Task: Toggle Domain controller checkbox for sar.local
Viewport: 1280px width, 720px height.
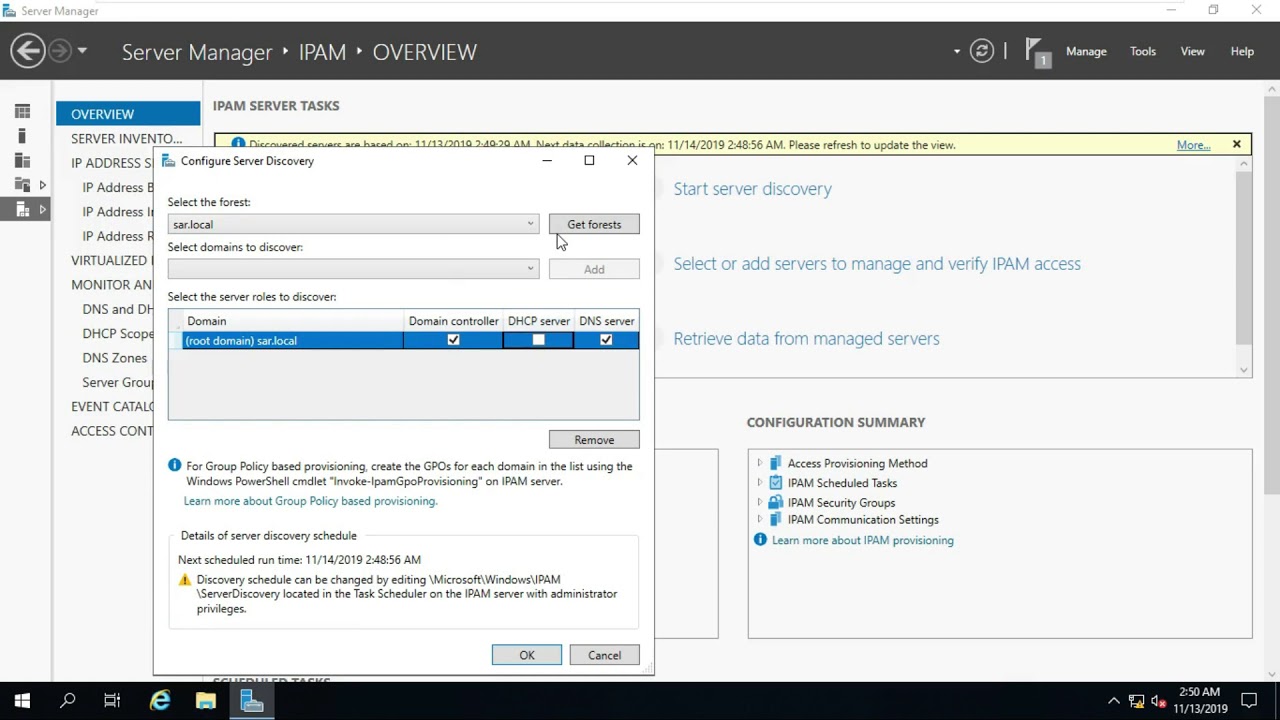Action: coord(453,340)
